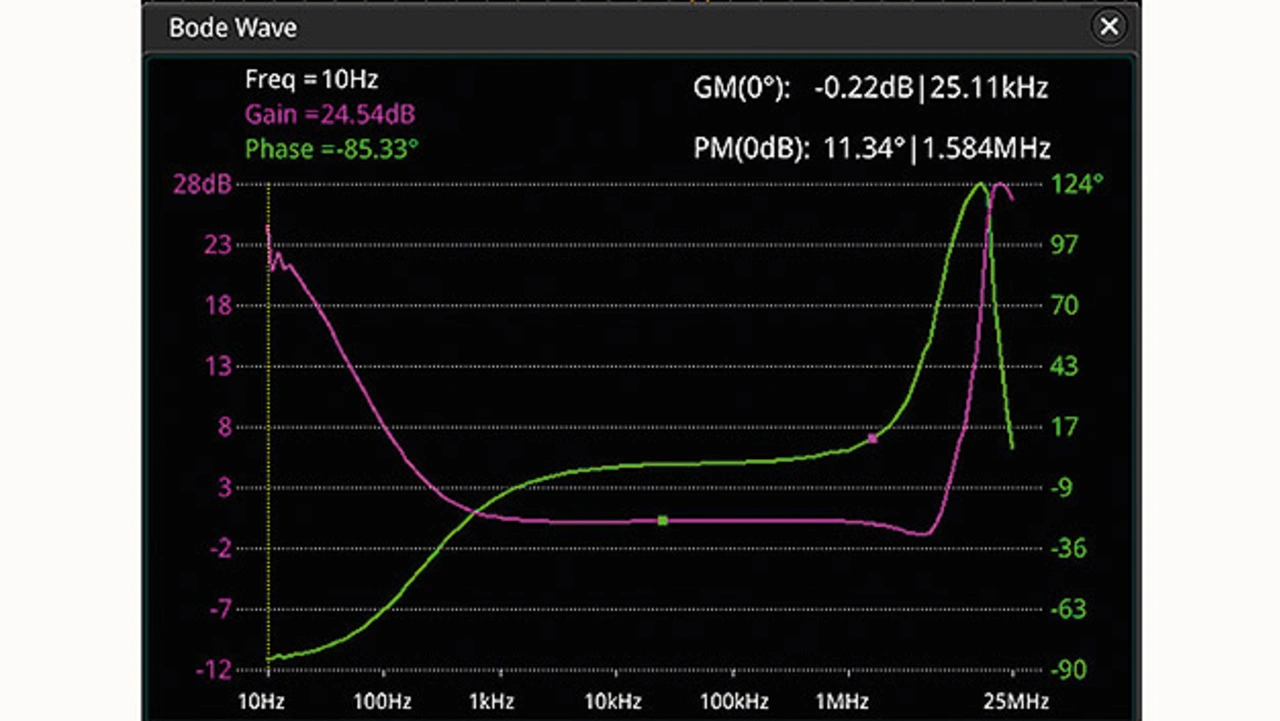Click the 25MHz stop frequency label
Viewport: 1280px width, 721px height.
pyautogui.click(x=1015, y=700)
